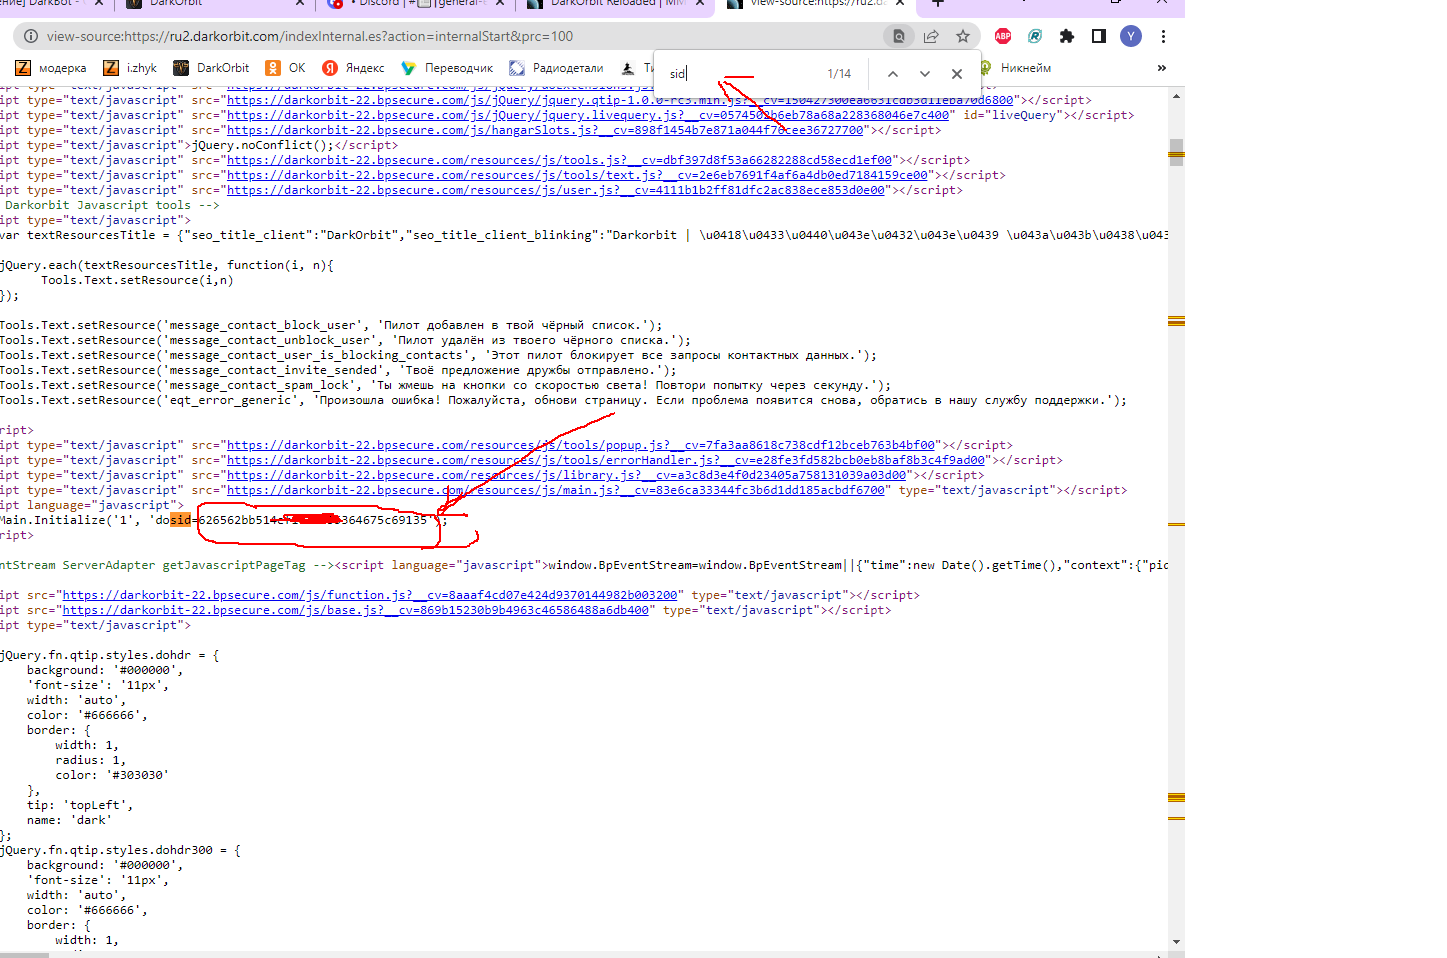Open the AdBlock Plus extension icon
This screenshot has height=958, width=1447.
[x=1003, y=36]
